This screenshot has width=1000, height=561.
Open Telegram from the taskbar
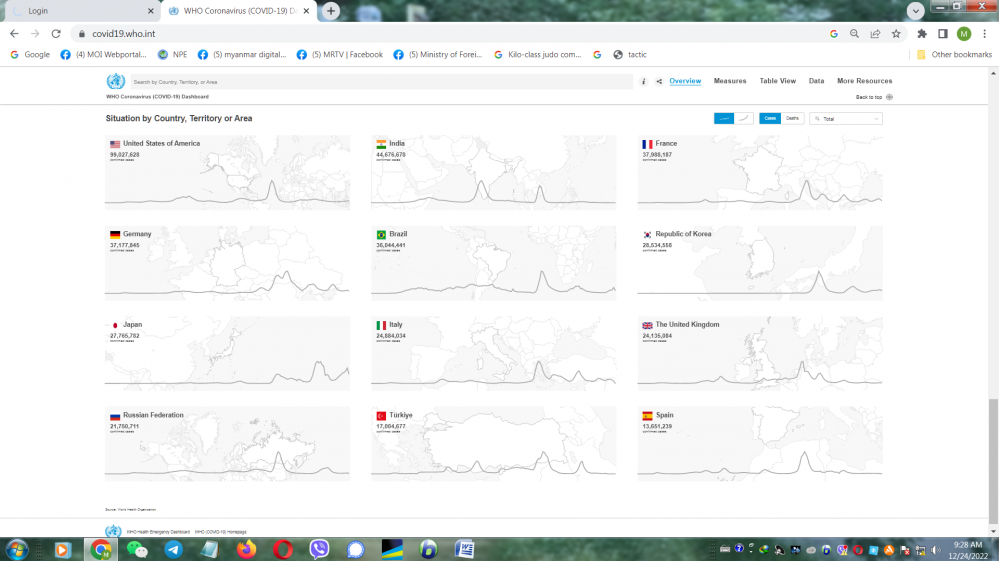pos(173,549)
